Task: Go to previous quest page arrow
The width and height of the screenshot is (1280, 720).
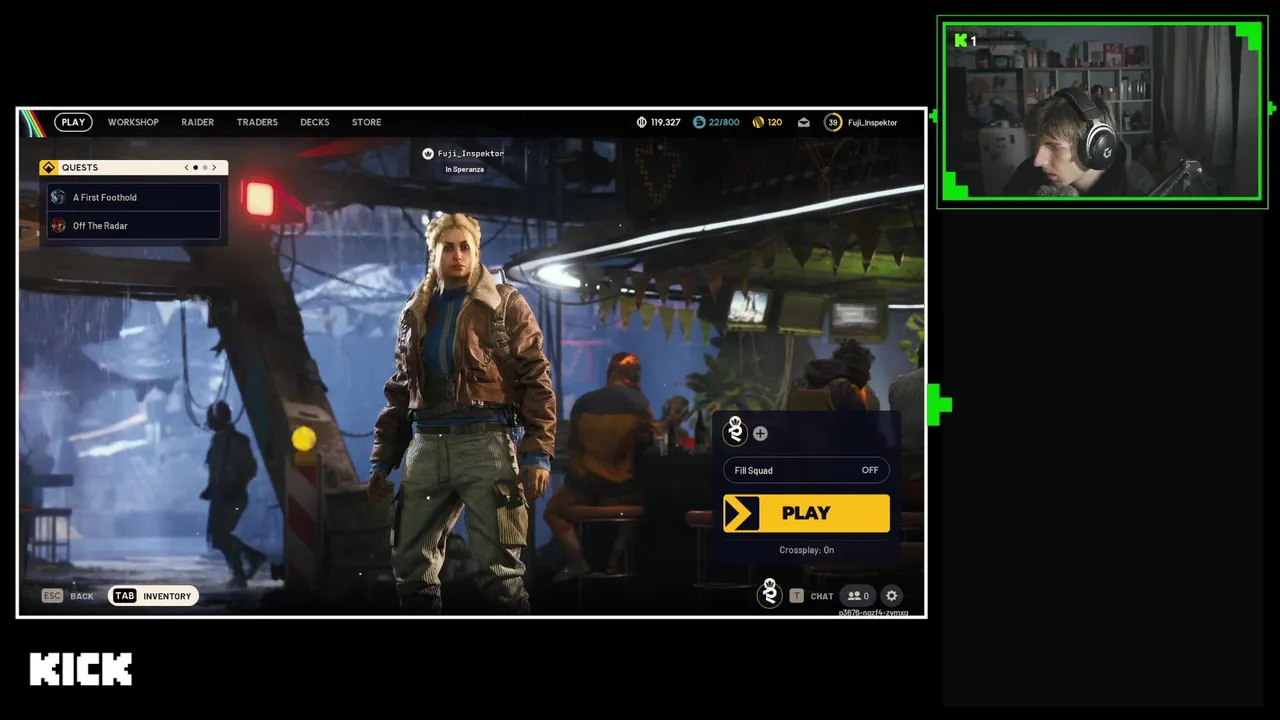Action: pyautogui.click(x=186, y=167)
